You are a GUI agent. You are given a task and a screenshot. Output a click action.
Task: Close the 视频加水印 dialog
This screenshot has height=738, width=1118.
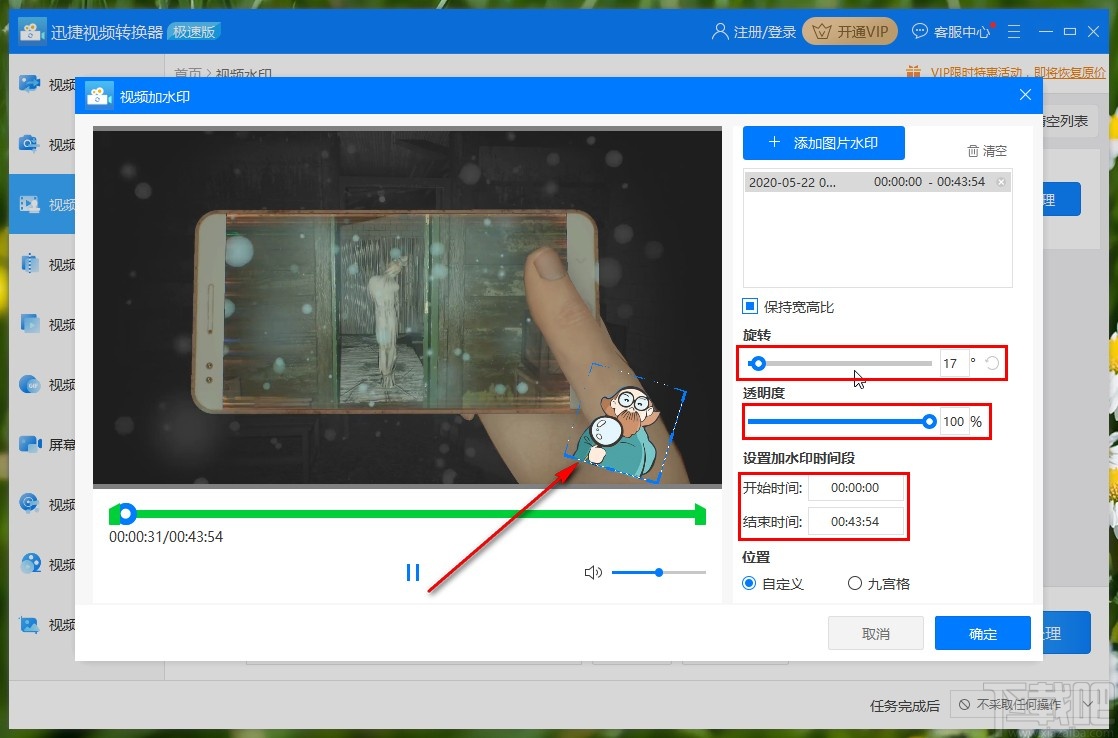pyautogui.click(x=1025, y=95)
